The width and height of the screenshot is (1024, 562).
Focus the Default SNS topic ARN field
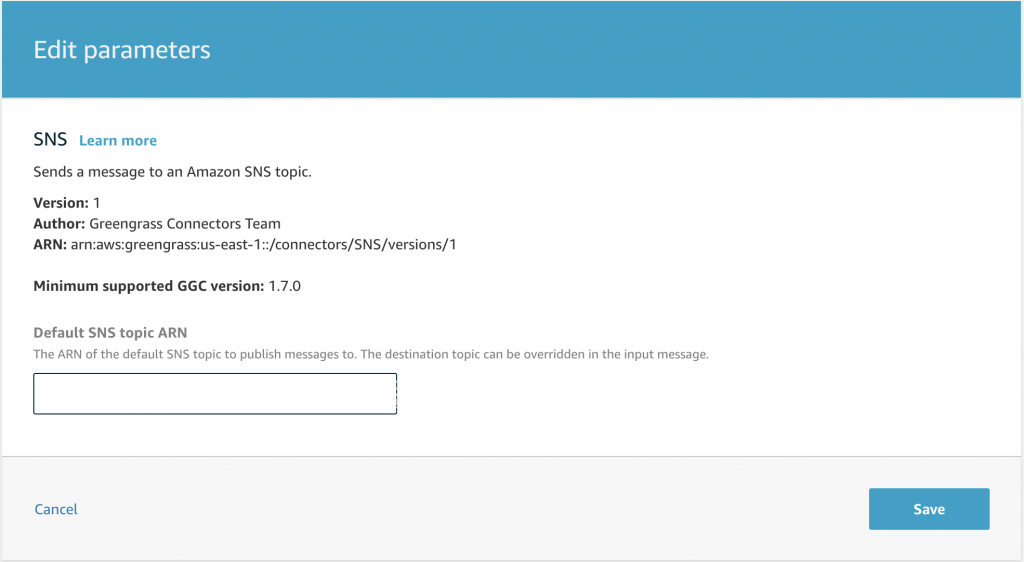click(215, 394)
